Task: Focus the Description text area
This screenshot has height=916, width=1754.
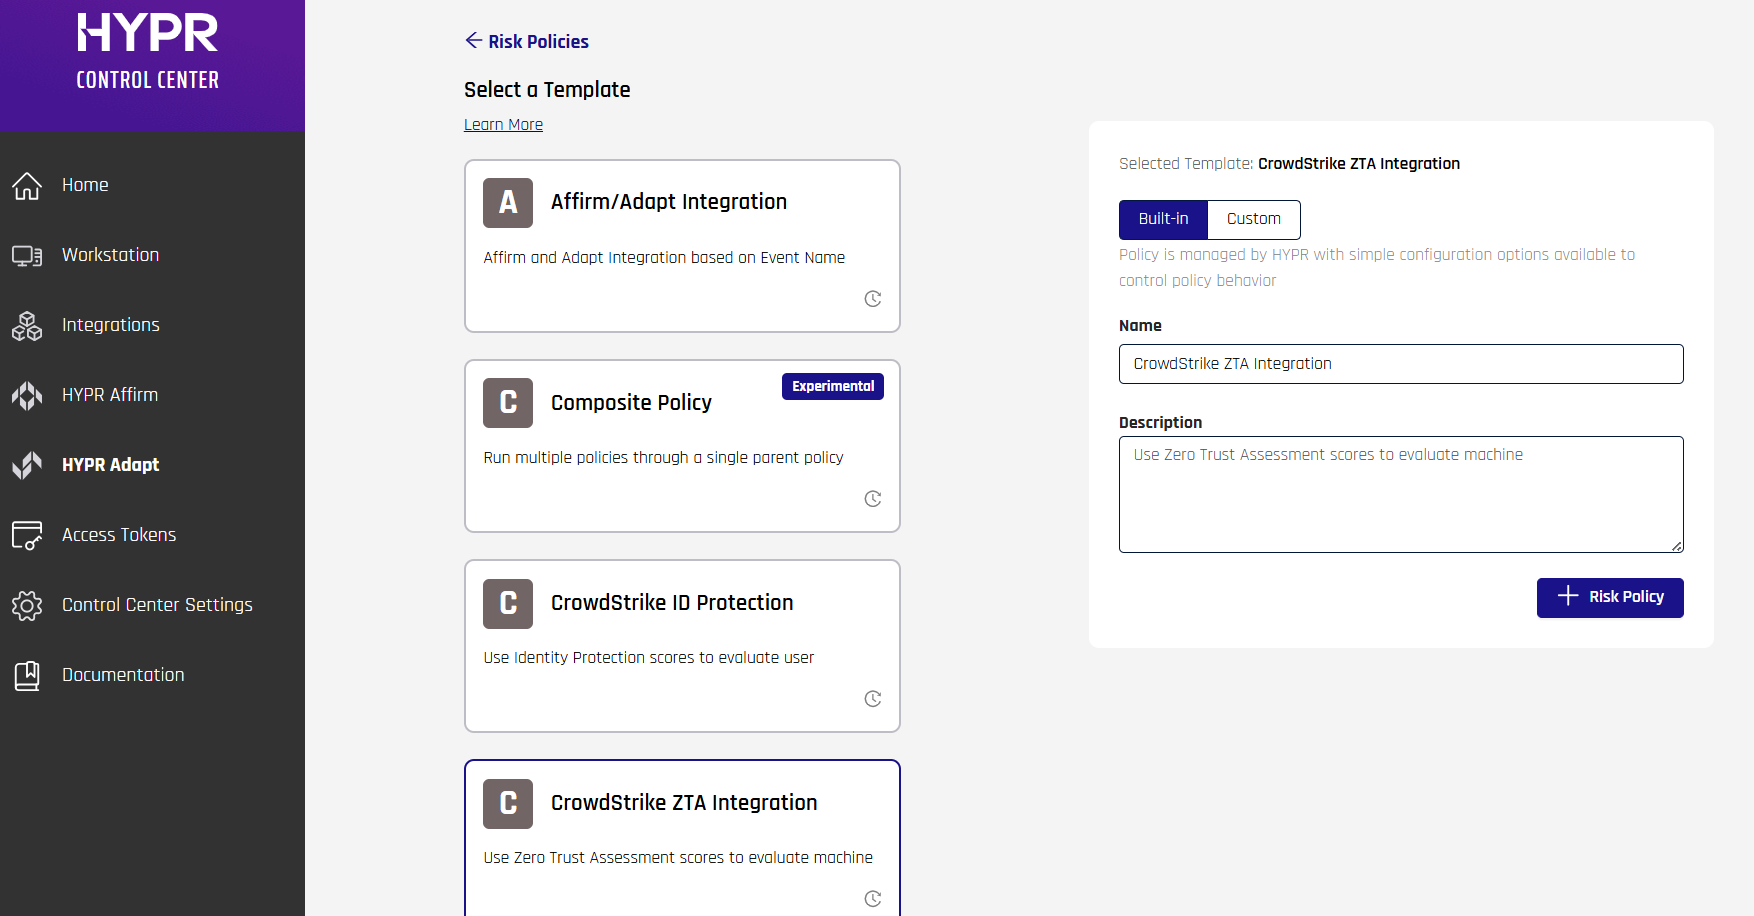Action: [1400, 494]
